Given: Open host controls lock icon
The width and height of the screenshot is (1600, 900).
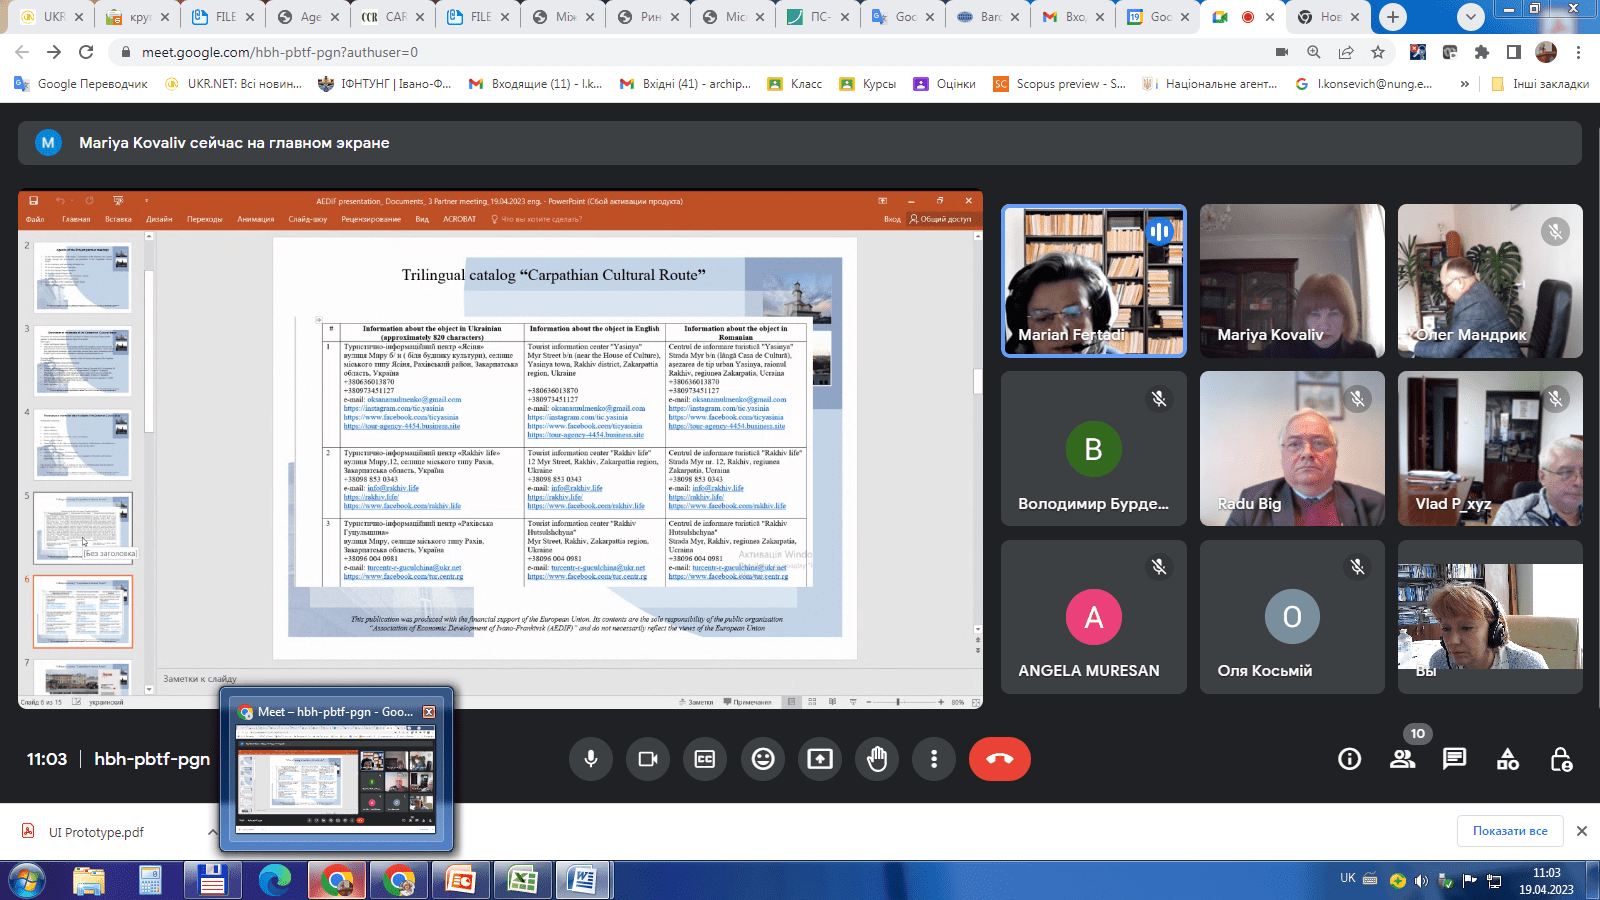Looking at the screenshot, I should pos(1561,759).
